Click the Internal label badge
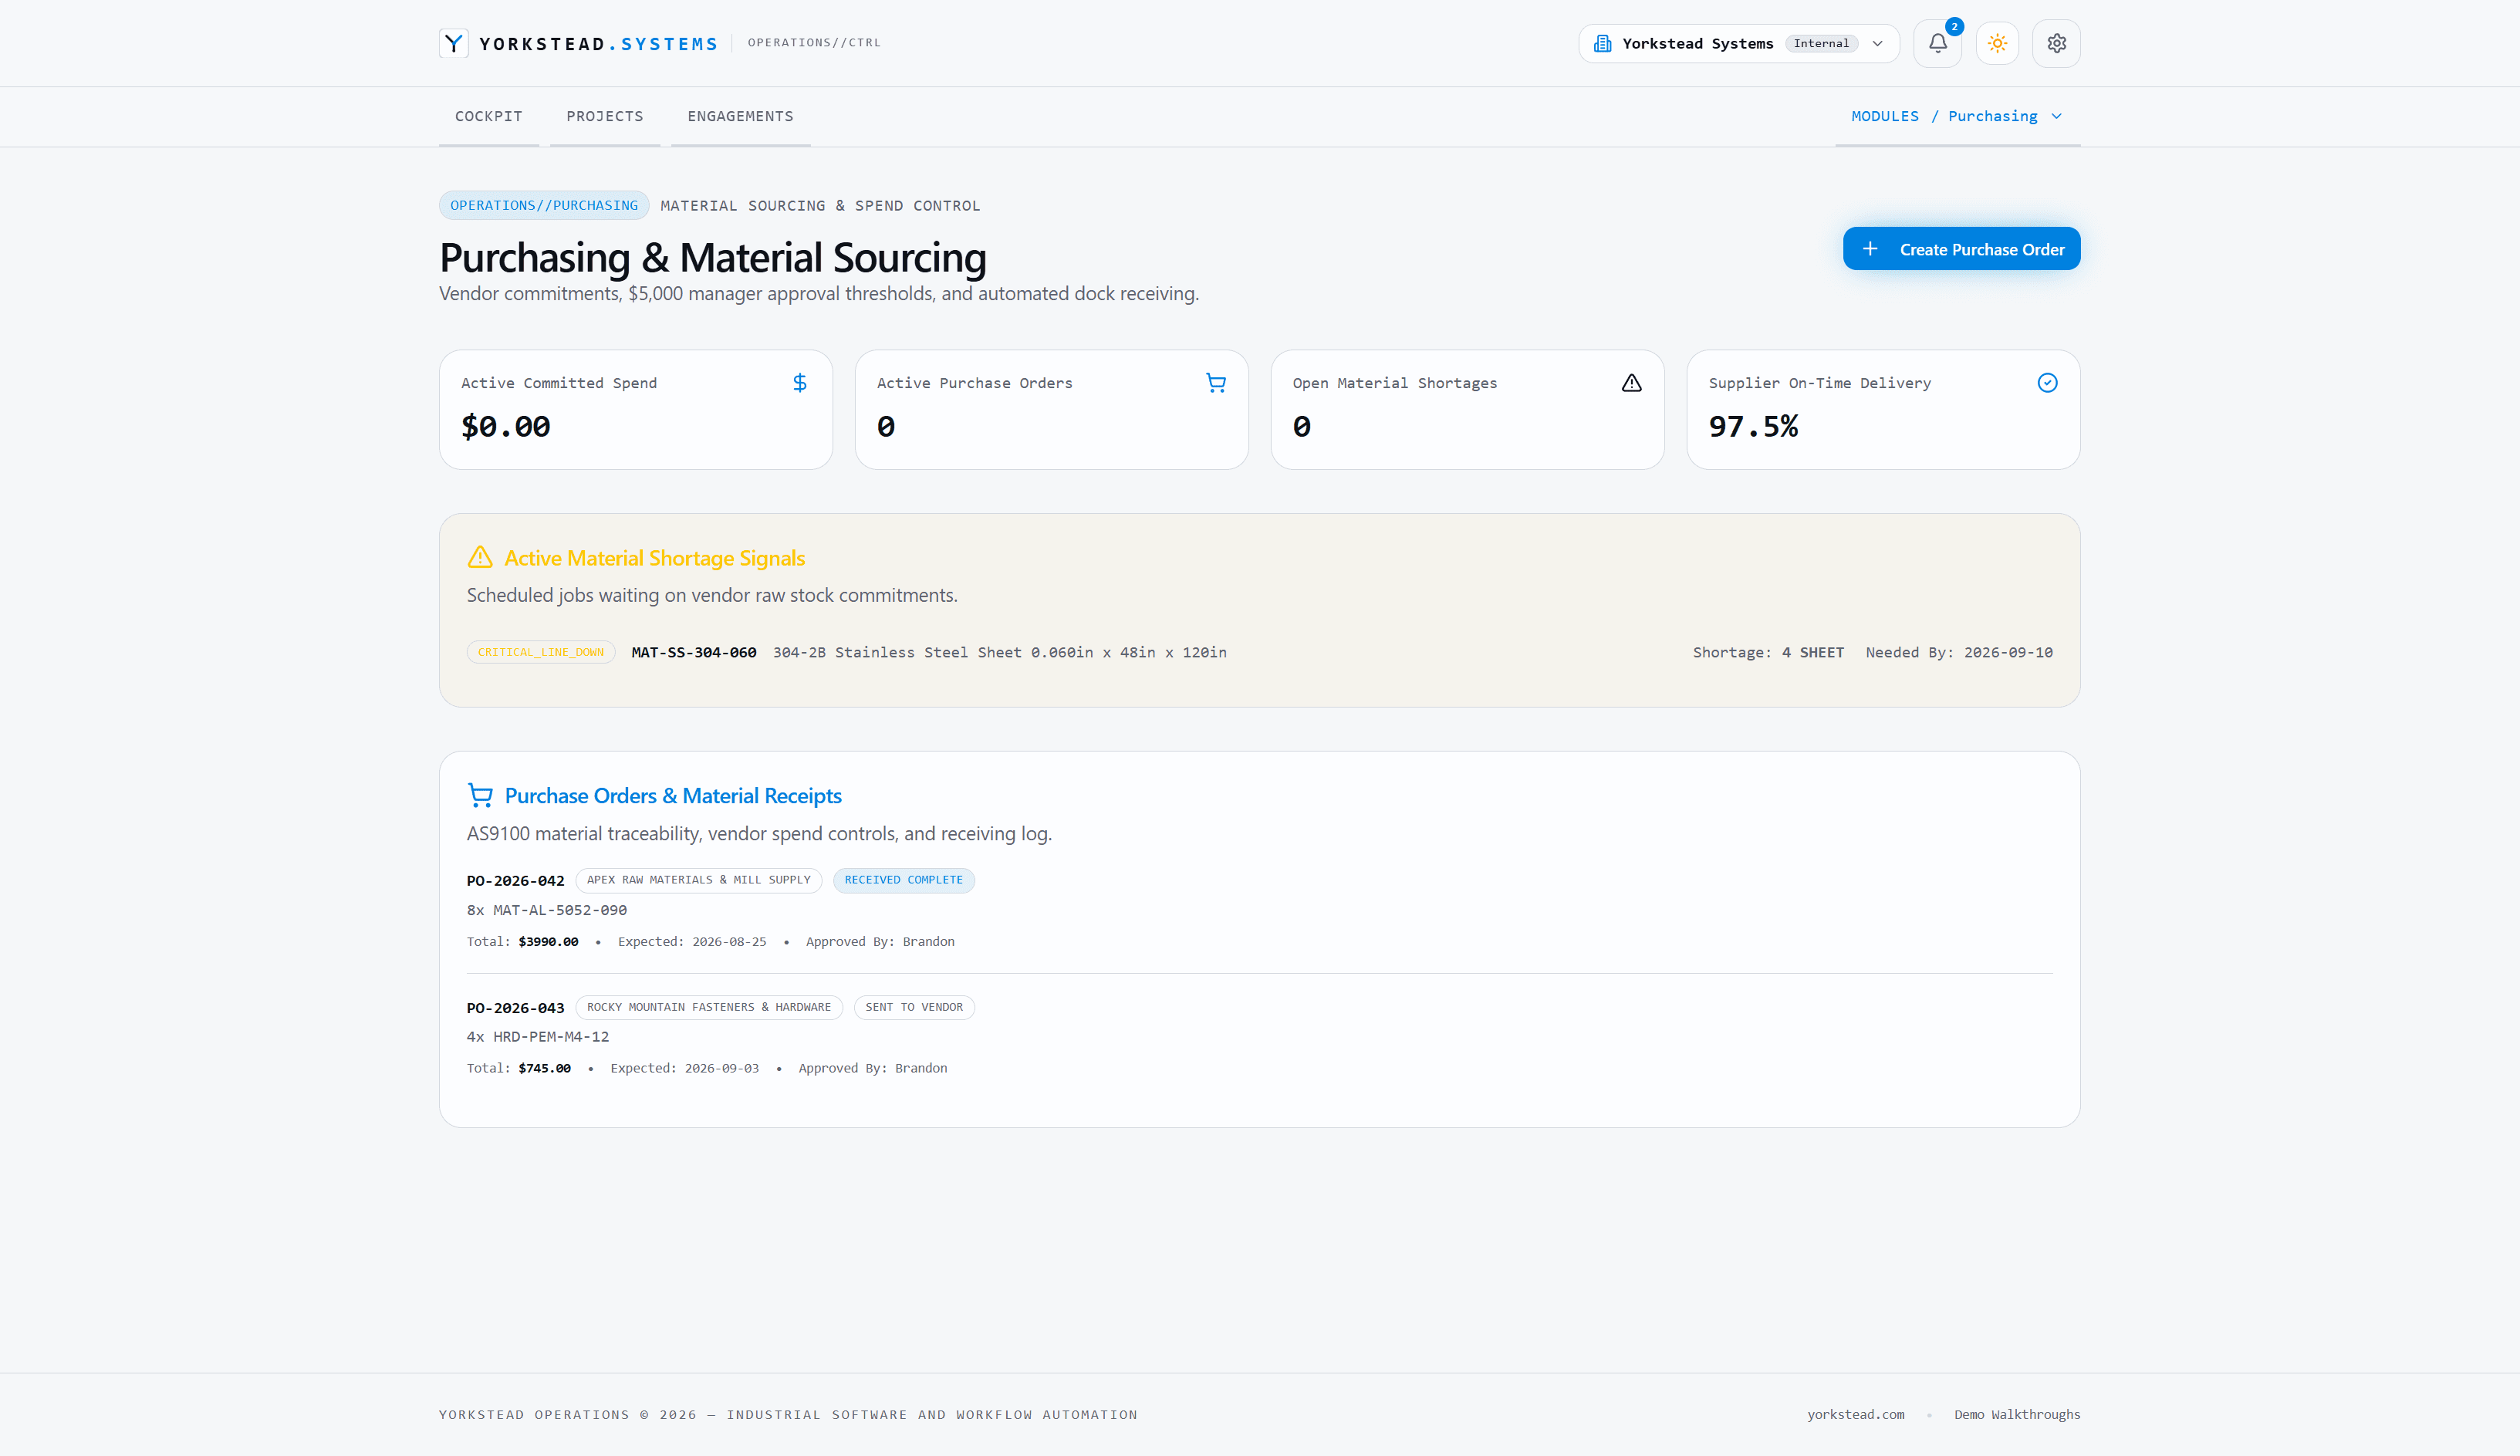This screenshot has height=1456, width=2520. coord(1821,43)
